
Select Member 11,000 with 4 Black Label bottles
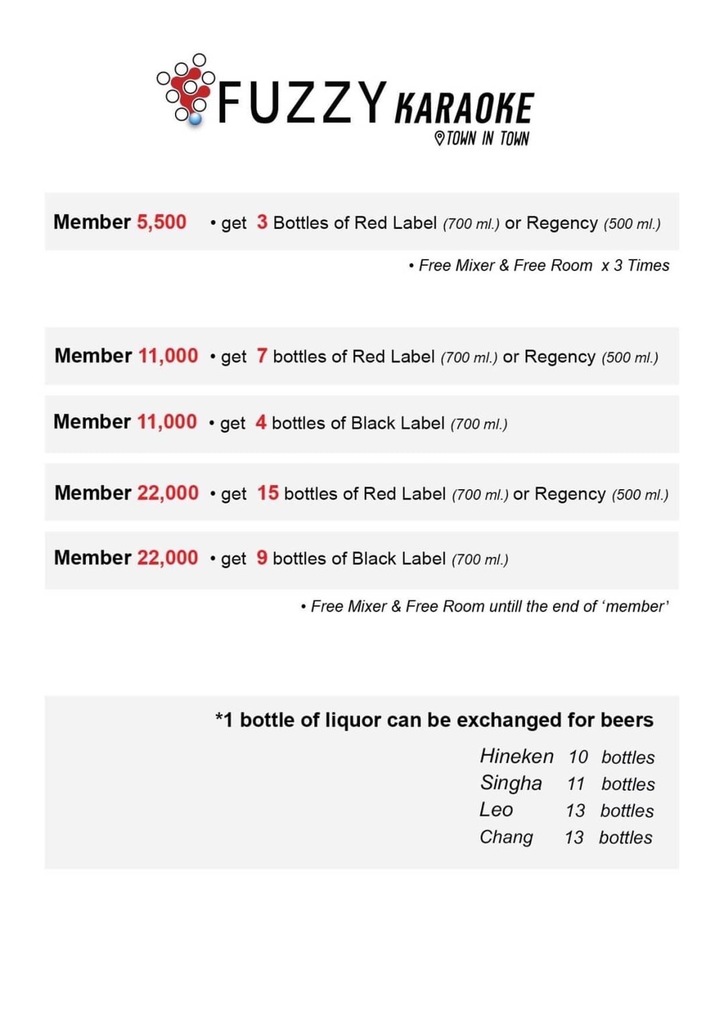[x=361, y=423]
